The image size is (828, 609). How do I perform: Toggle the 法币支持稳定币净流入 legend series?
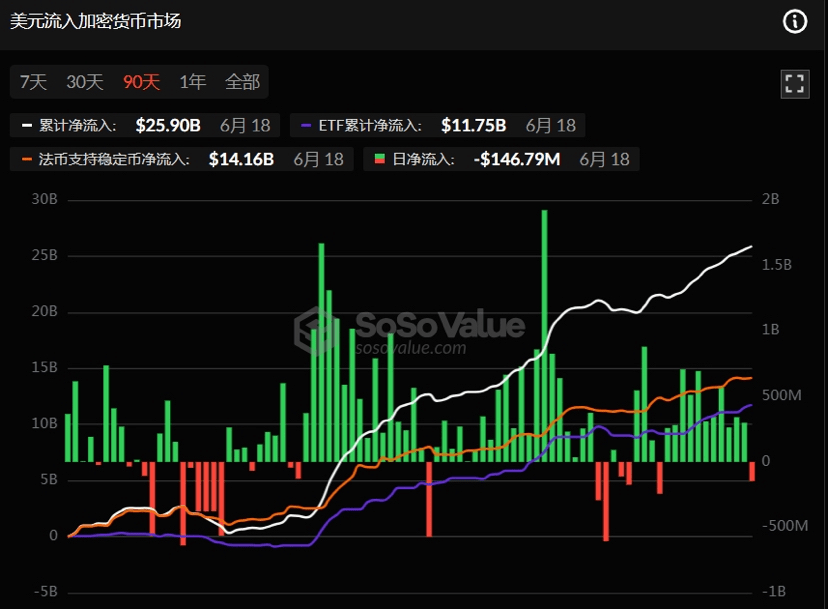point(182,159)
